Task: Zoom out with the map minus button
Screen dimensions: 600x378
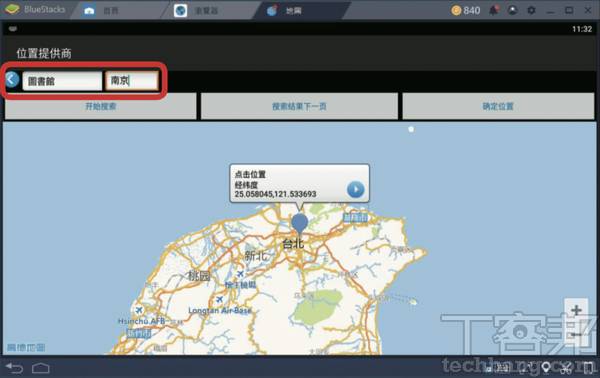Action: coord(576,335)
